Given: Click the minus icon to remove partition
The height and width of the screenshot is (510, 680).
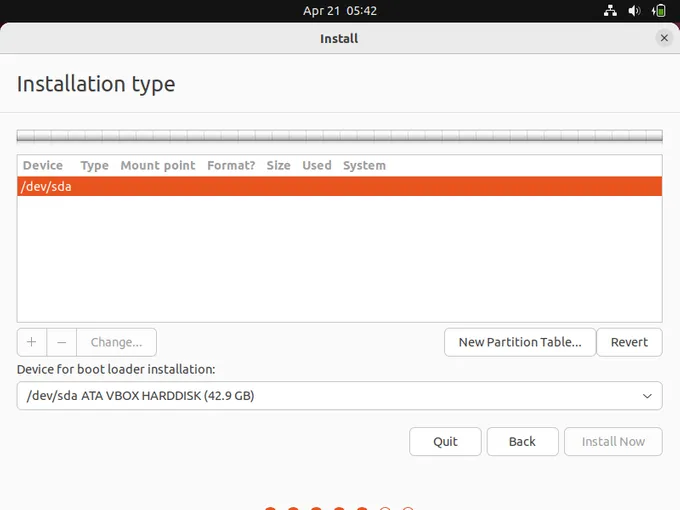Looking at the screenshot, I should click(x=61, y=342).
